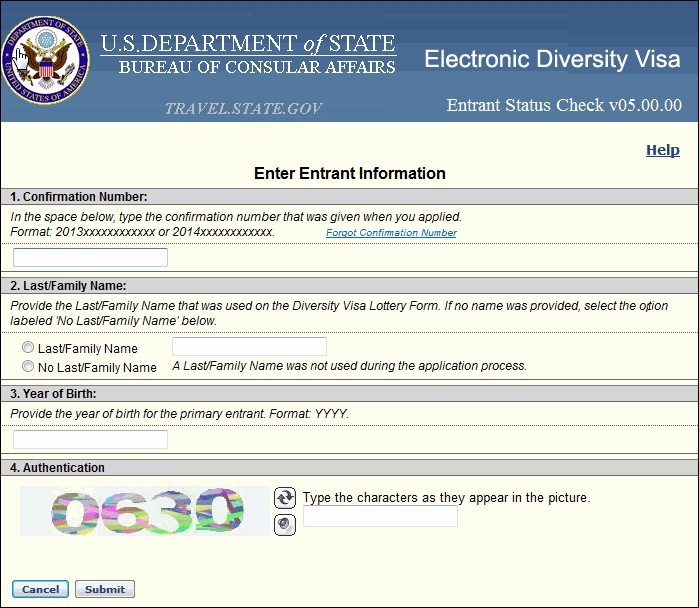Click the U.S. Department of State heading

pyautogui.click(x=248, y=44)
